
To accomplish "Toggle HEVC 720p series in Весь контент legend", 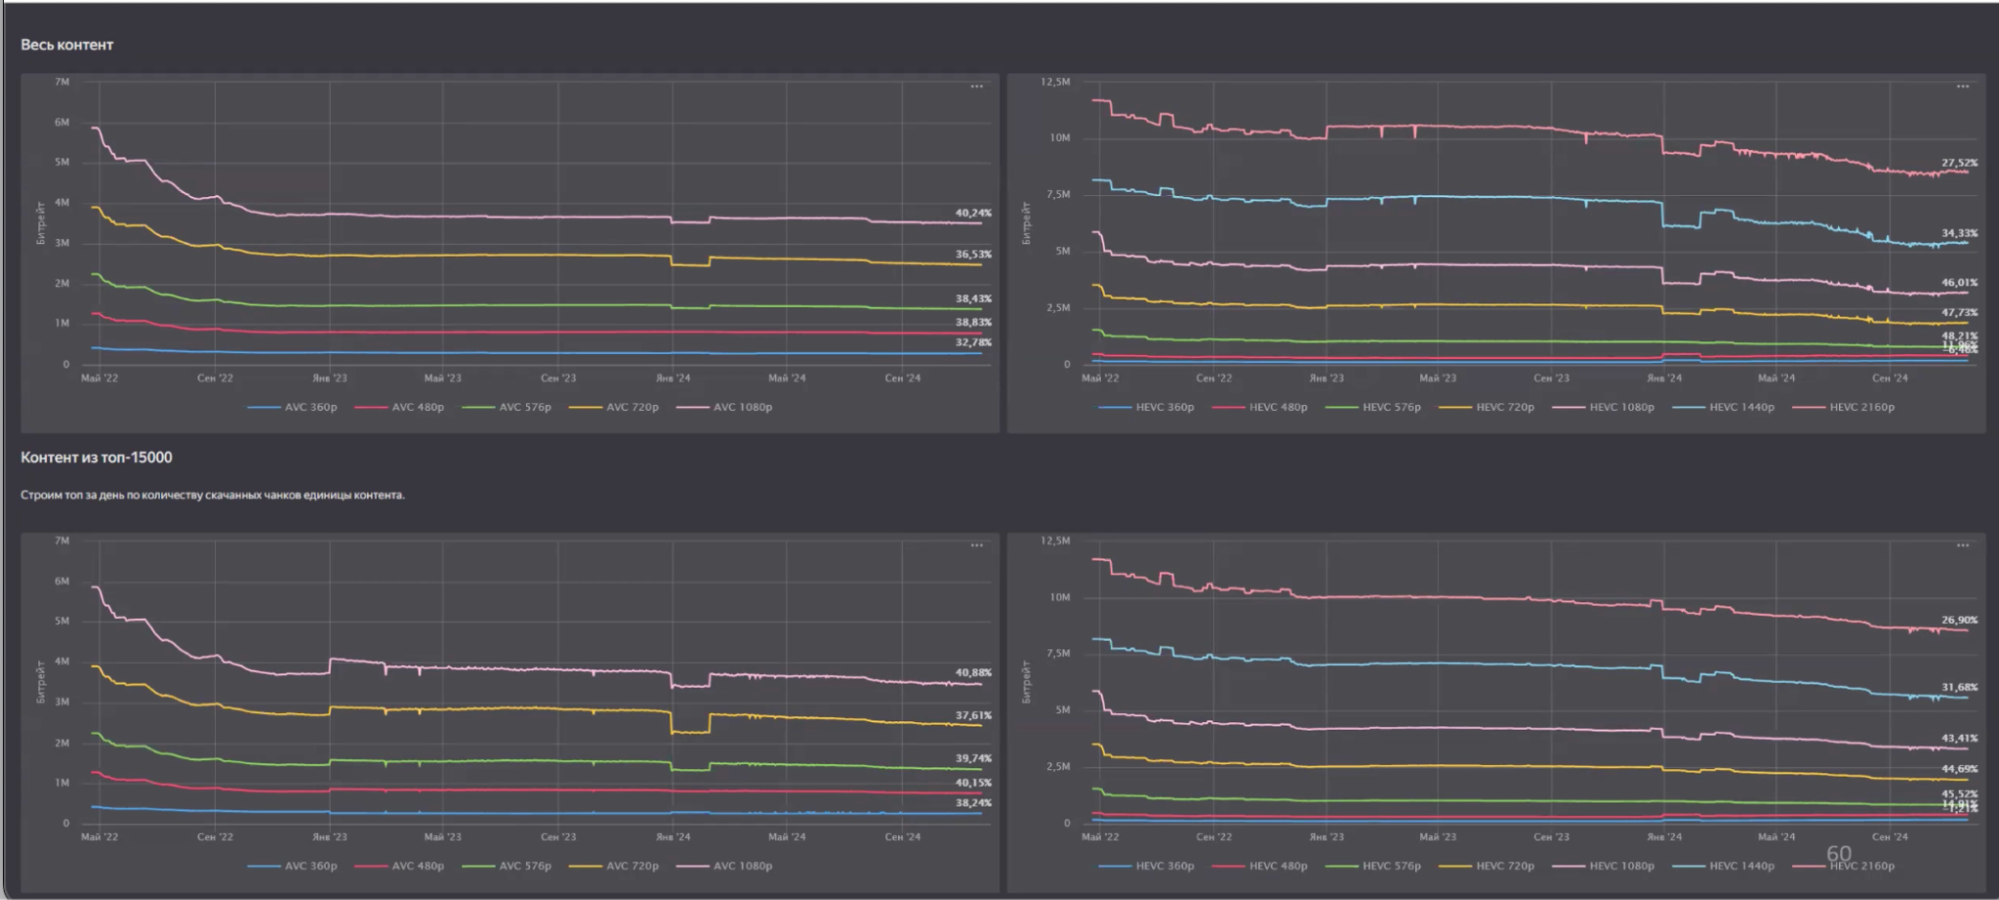I will (1486, 407).
